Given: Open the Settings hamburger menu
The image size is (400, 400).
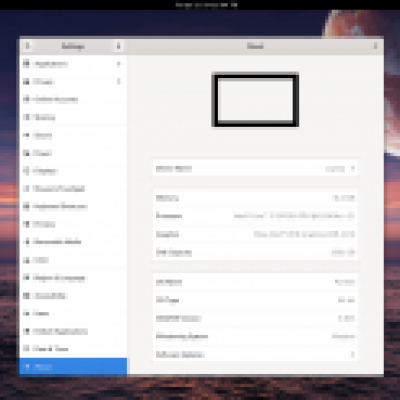Looking at the screenshot, I should click(x=118, y=46).
